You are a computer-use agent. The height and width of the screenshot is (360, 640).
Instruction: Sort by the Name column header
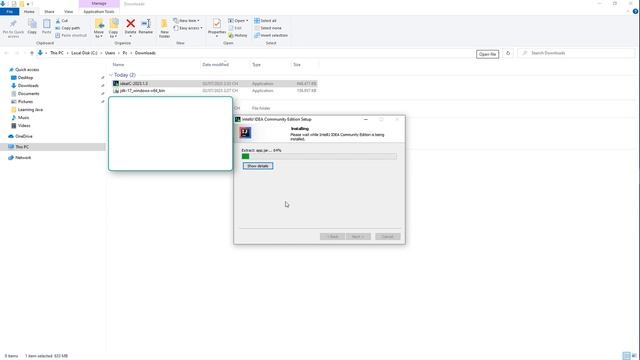coord(118,64)
